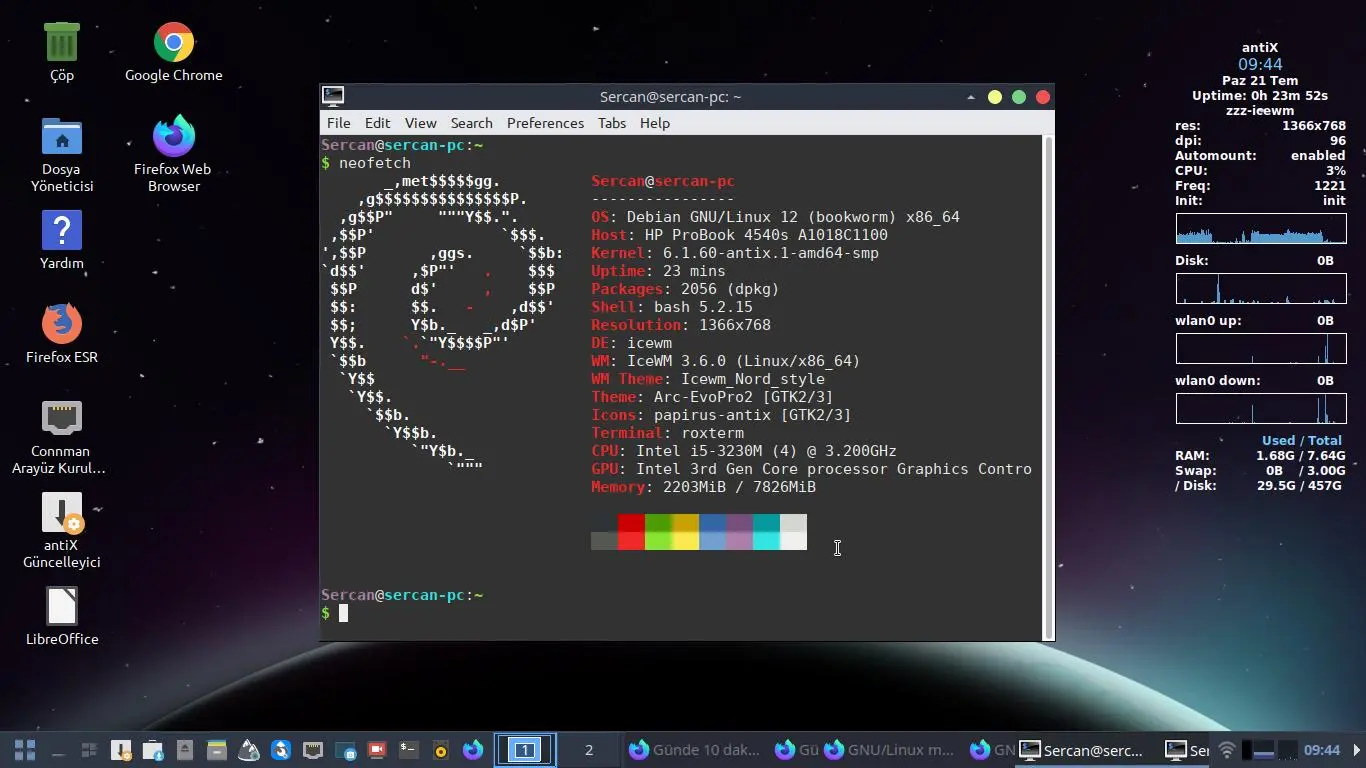
Task: Click the wifi icon in system tray
Action: point(1226,750)
